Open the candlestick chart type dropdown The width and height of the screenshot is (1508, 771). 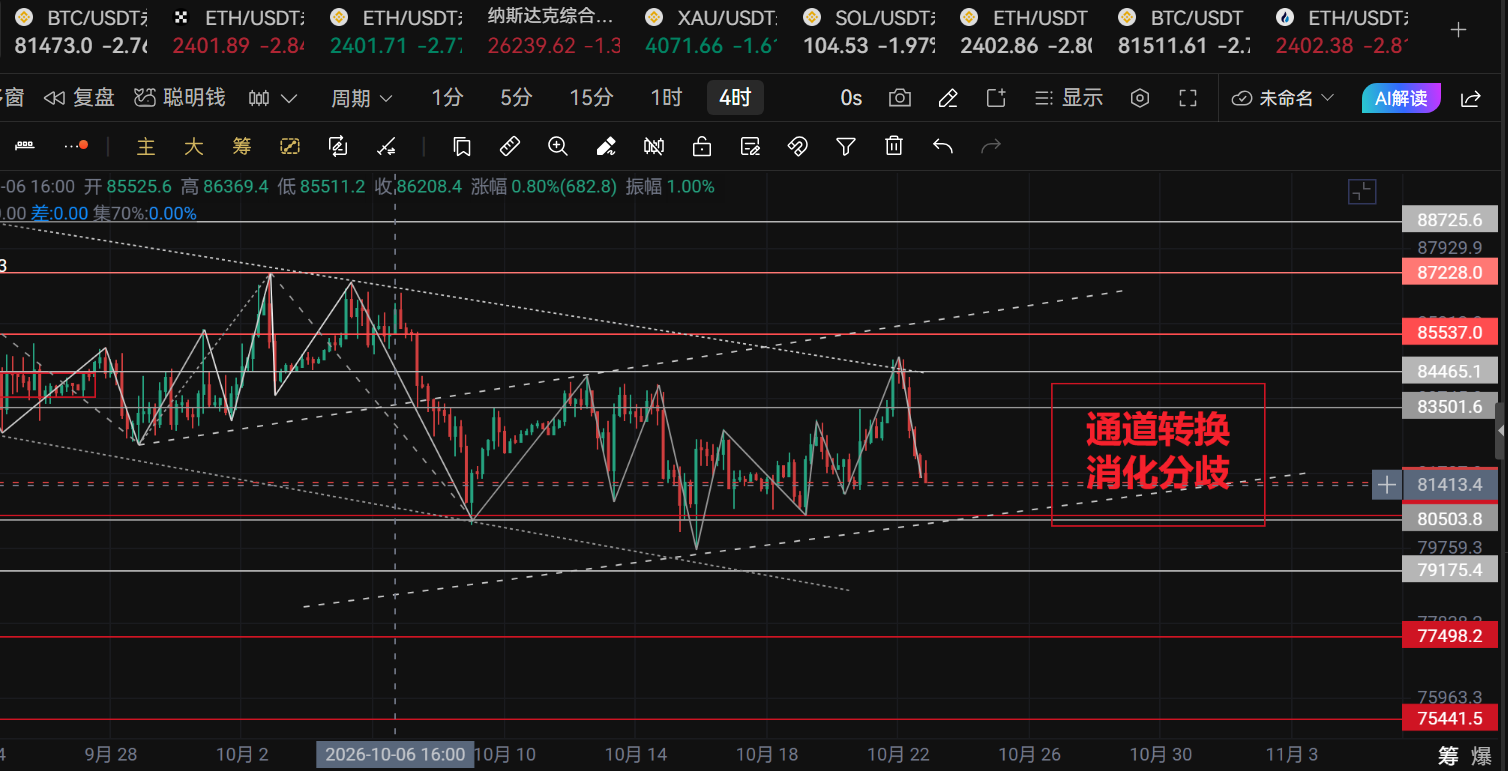point(273,98)
